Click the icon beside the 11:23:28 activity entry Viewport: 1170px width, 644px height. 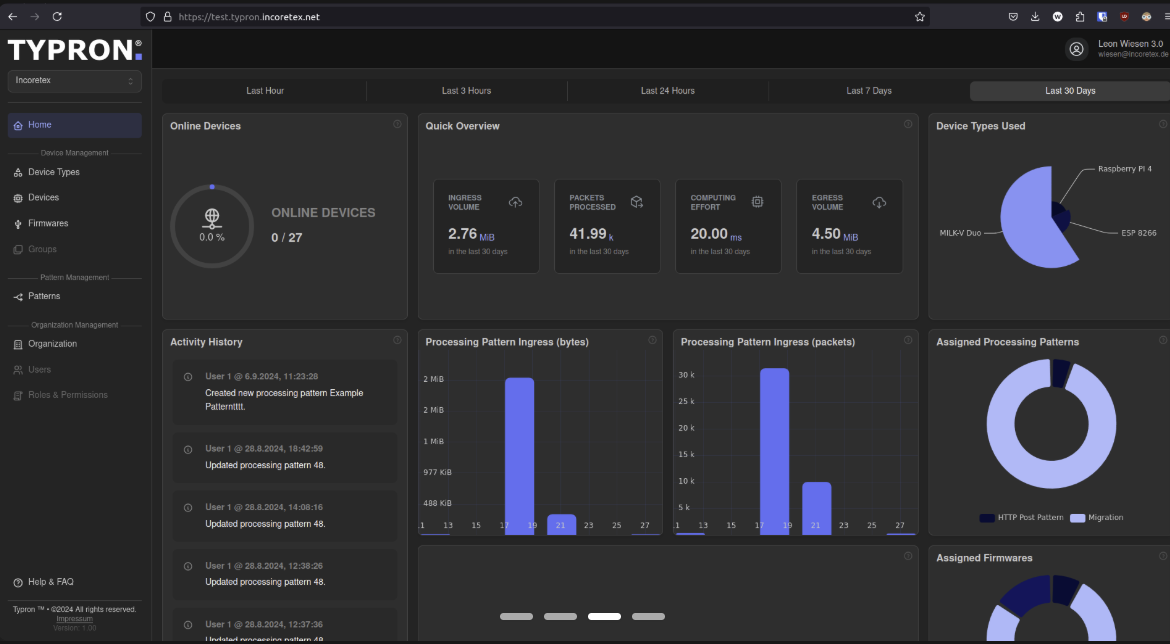188,377
